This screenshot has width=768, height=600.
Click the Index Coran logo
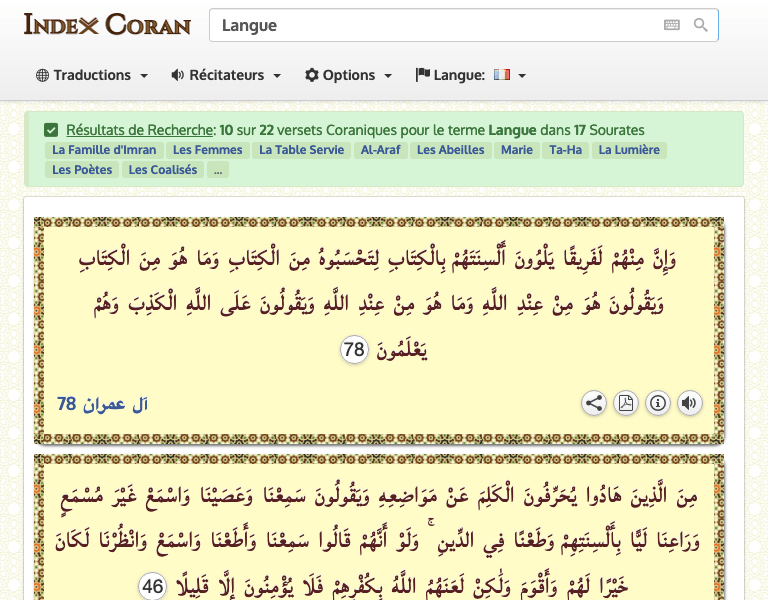click(x=107, y=24)
